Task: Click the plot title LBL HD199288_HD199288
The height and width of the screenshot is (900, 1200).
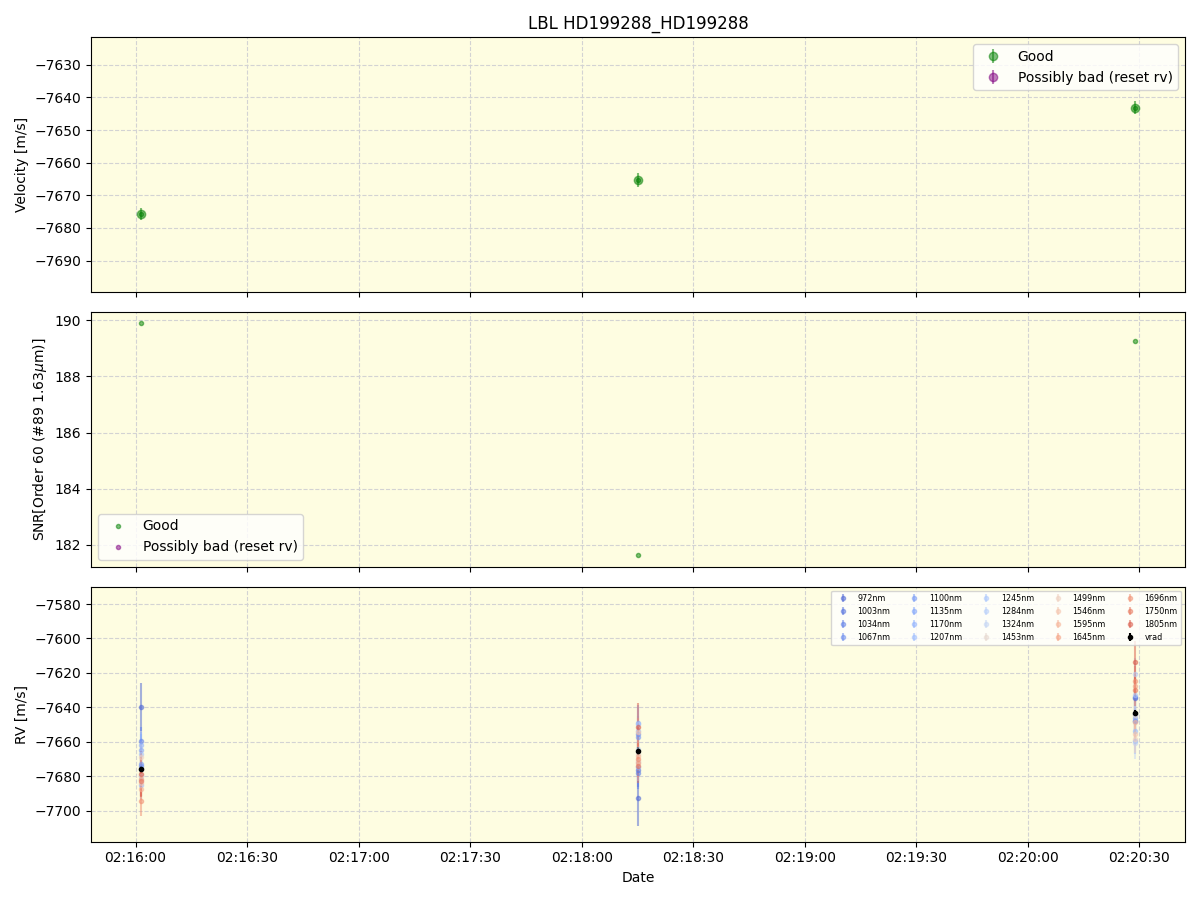Action: point(638,23)
